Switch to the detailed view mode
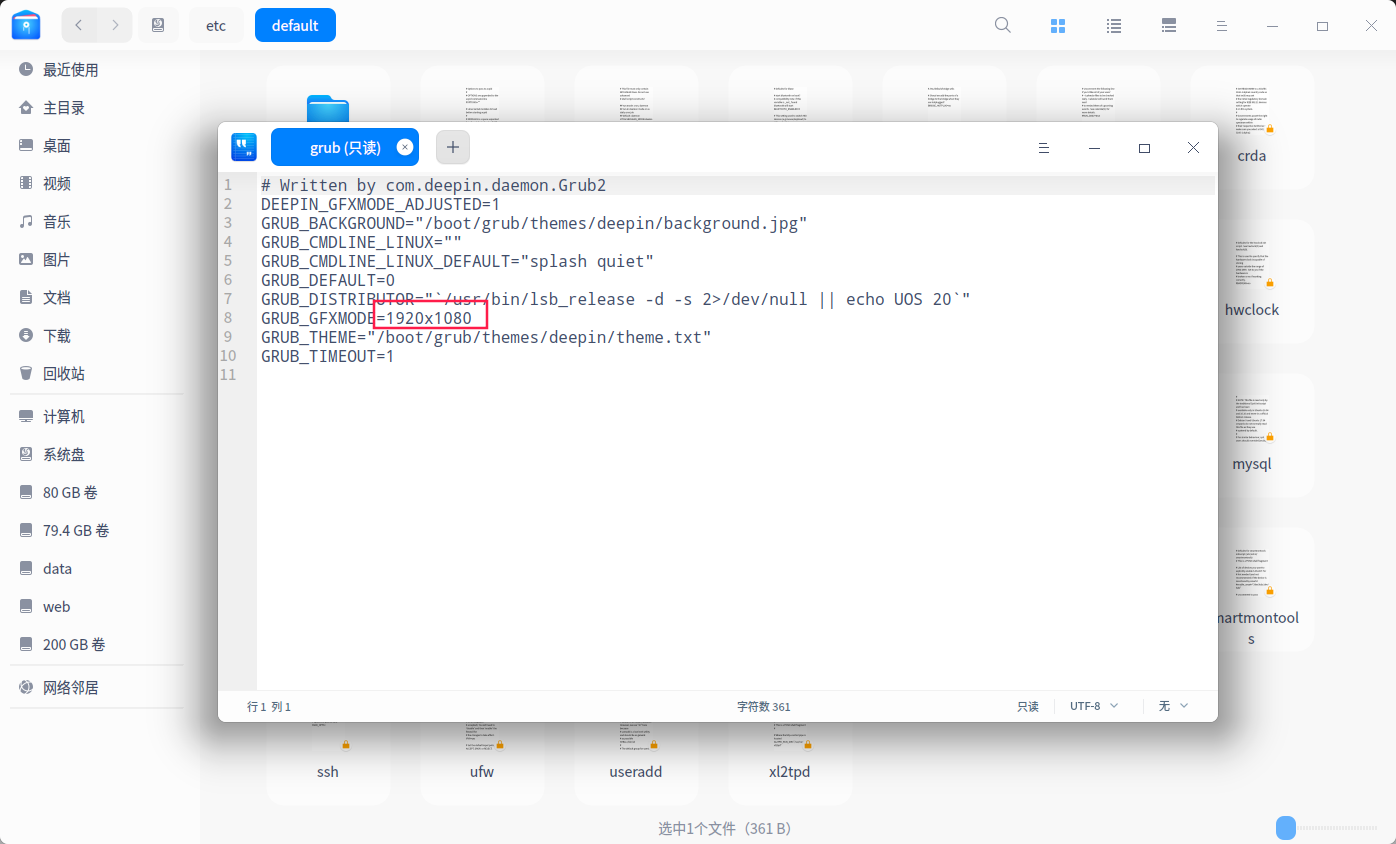Image resolution: width=1396 pixels, height=844 pixels. pyautogui.click(x=1168, y=25)
